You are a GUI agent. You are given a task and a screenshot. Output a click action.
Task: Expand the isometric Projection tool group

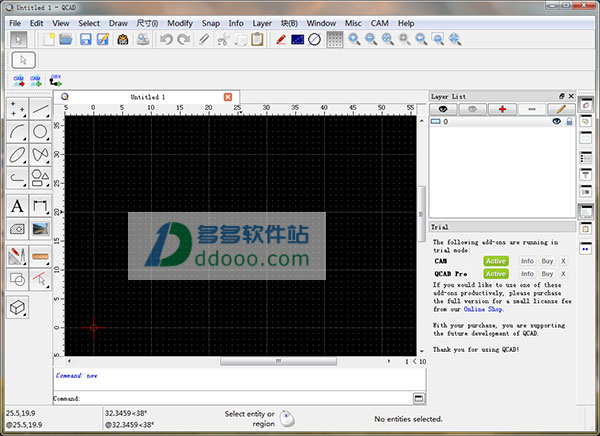(x=17, y=307)
